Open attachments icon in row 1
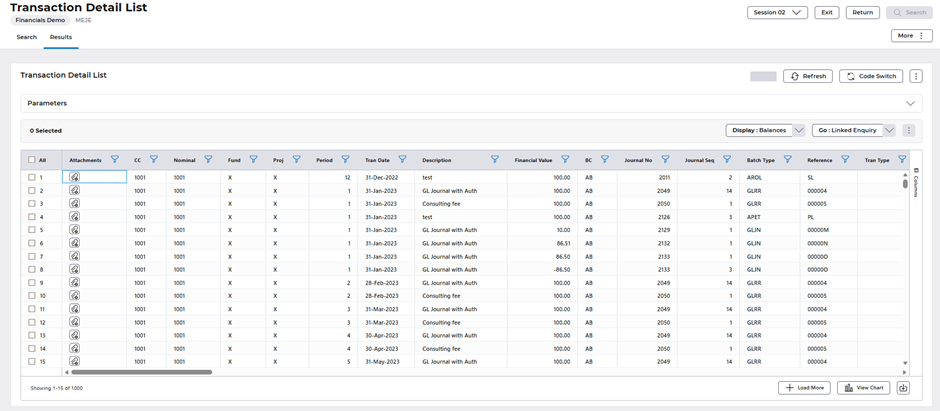The height and width of the screenshot is (411, 940). [x=75, y=177]
